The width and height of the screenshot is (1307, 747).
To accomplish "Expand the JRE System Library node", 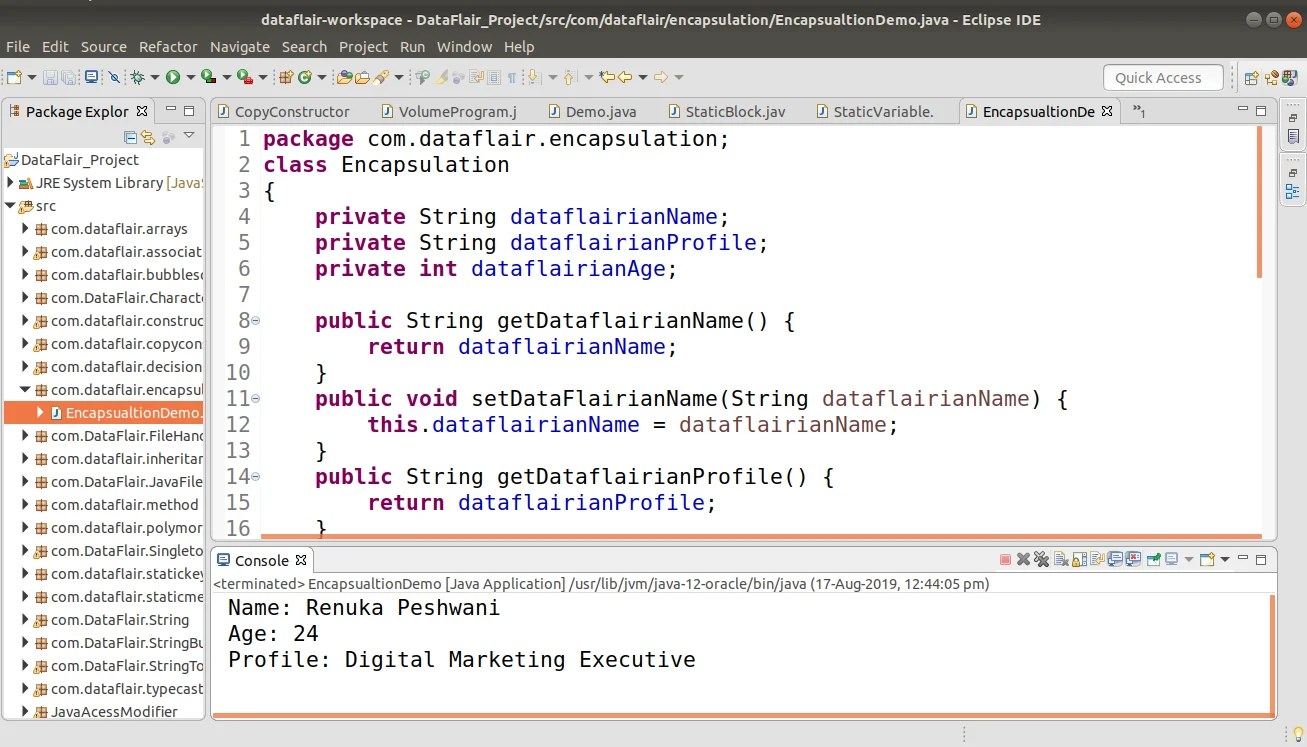I will click(11, 182).
